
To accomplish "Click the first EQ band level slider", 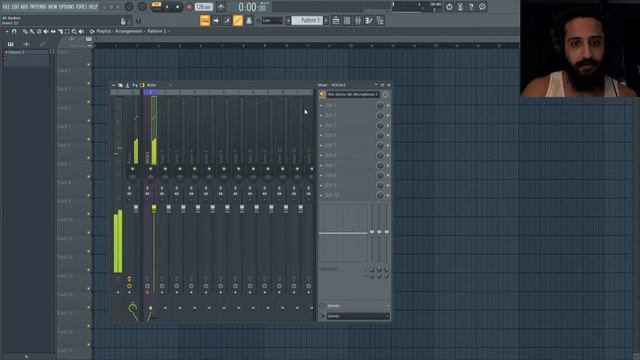I will click(372, 232).
